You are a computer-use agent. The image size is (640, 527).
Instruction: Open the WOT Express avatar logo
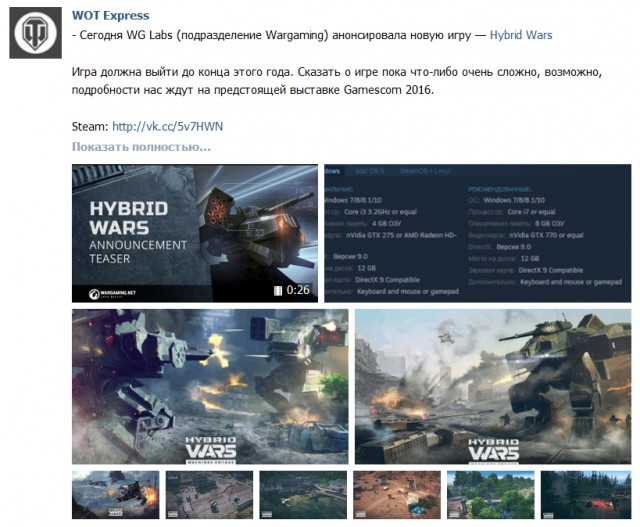36,33
